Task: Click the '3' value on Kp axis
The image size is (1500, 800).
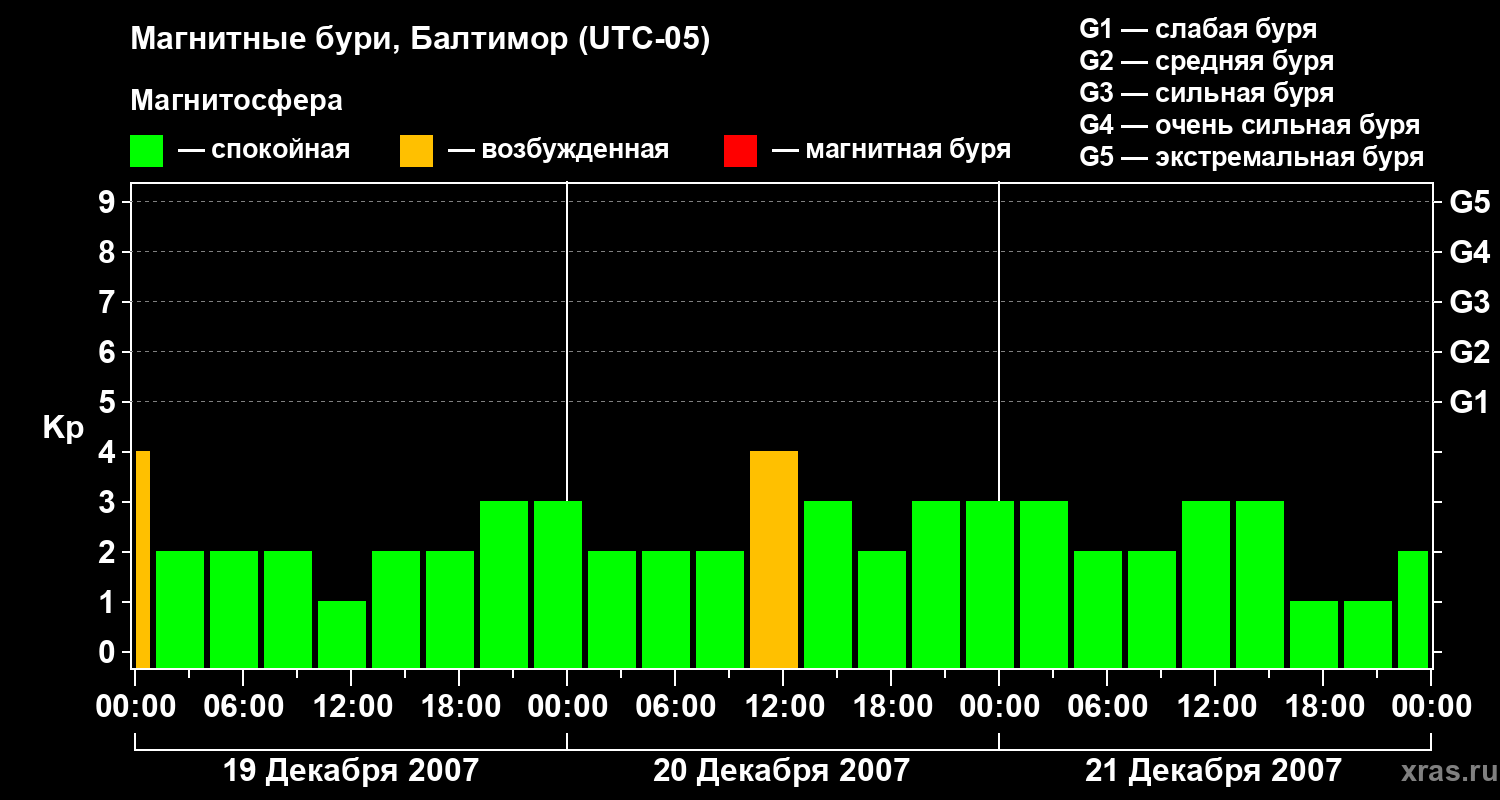Action: (x=108, y=502)
